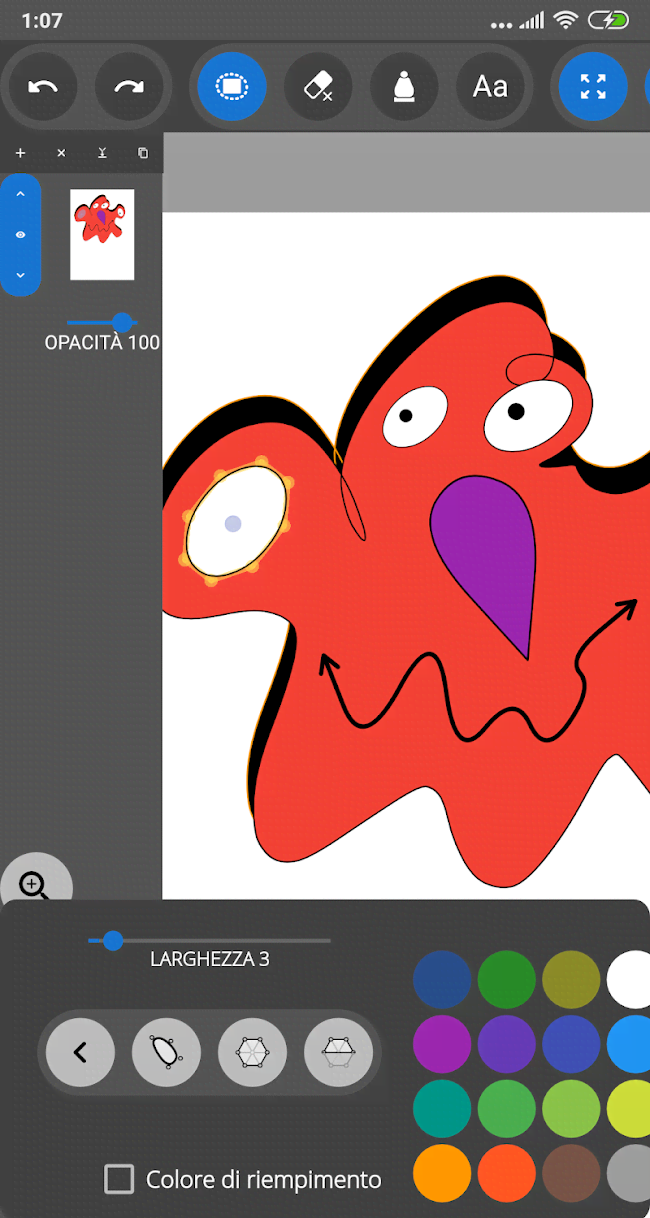
Task: Tap the expand fullscreen arrows icon
Action: click(x=593, y=87)
